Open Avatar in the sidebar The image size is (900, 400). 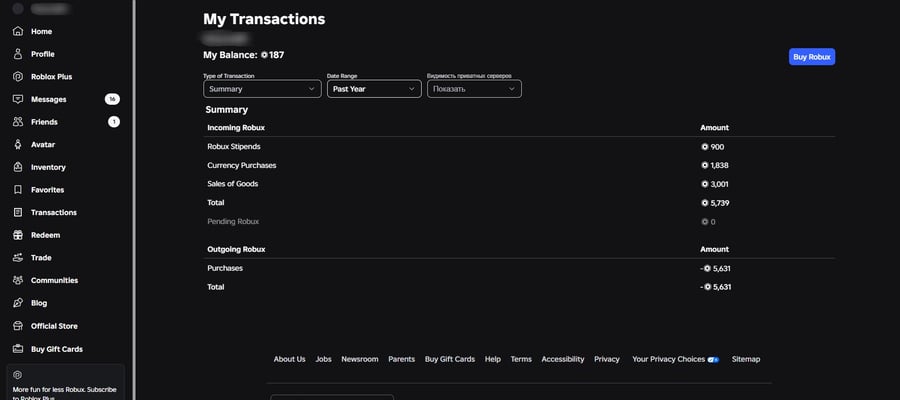[x=43, y=145]
